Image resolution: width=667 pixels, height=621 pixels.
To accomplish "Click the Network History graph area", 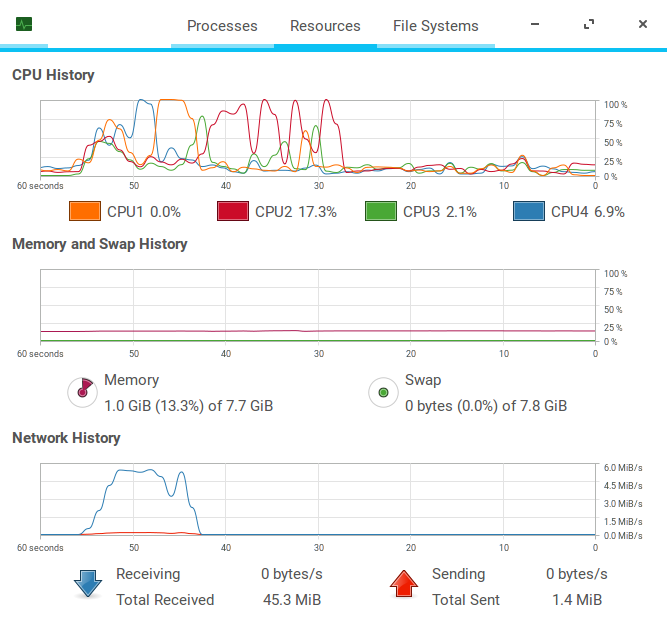I will coord(318,499).
